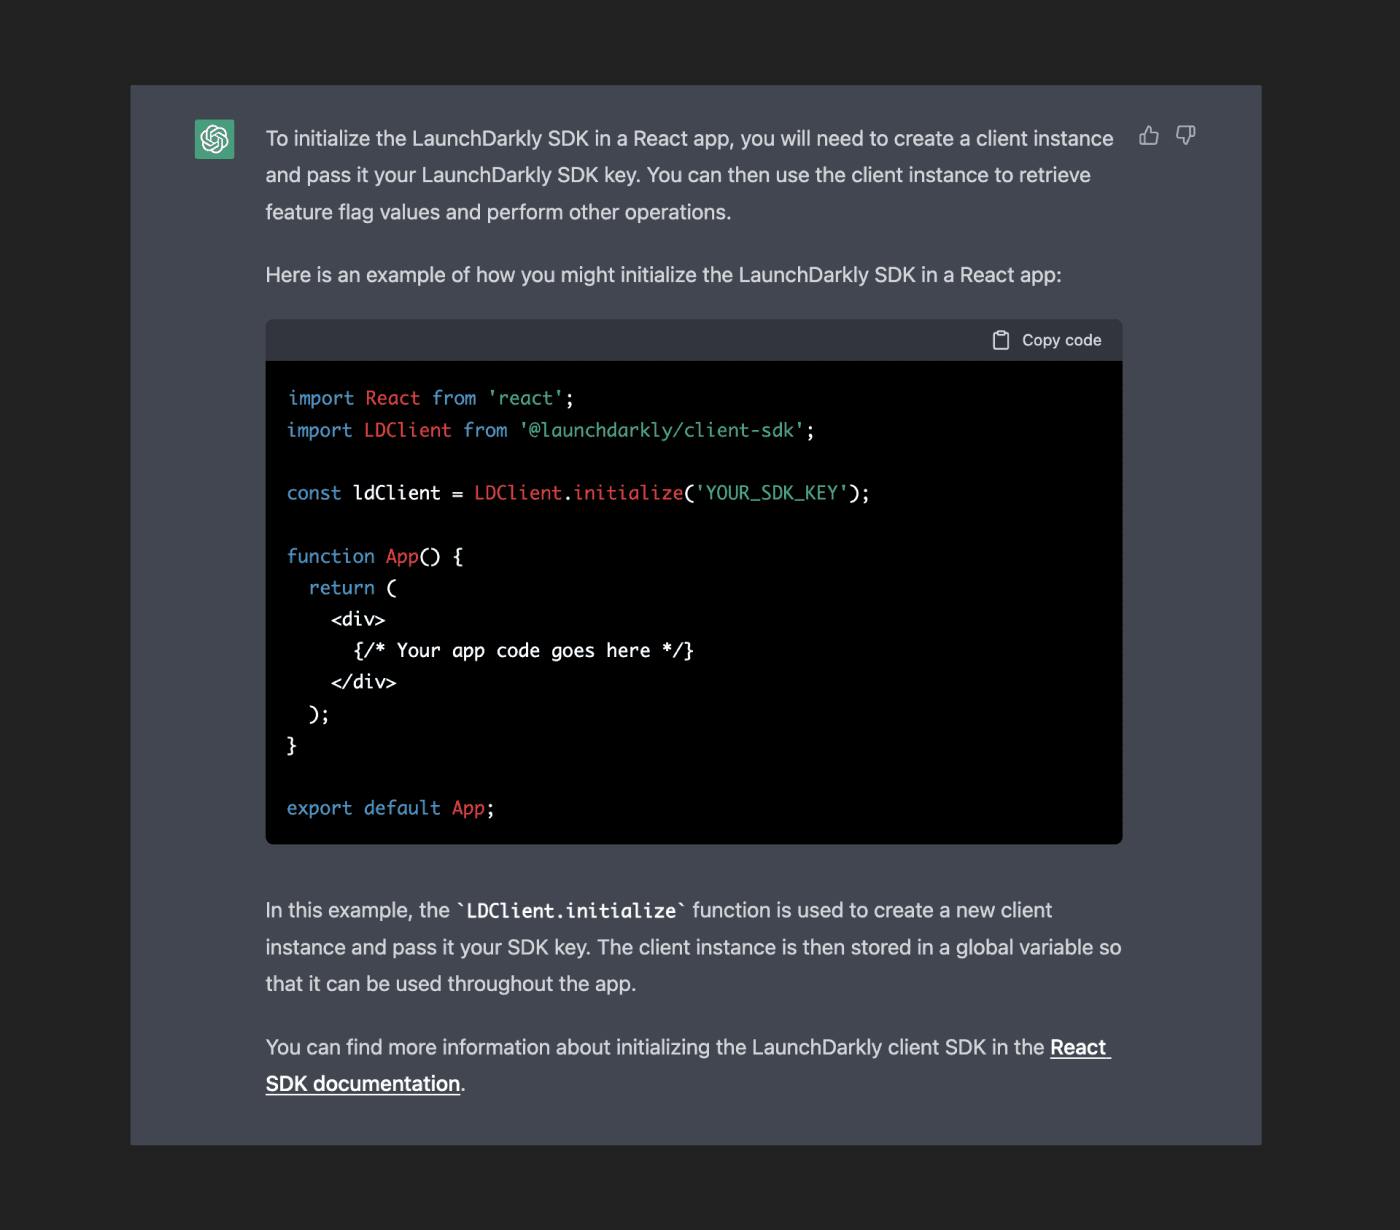Click the inline LDClient.initialize code text

pos(571,911)
